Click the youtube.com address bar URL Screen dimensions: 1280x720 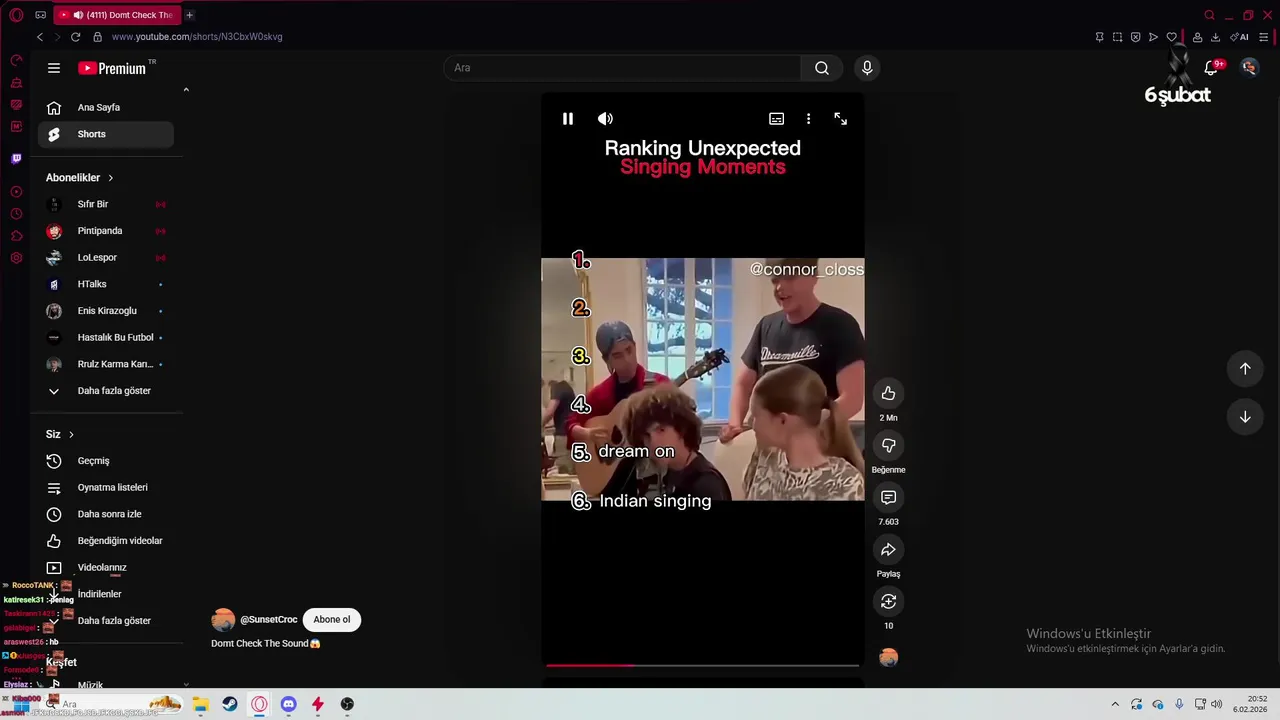(x=197, y=37)
